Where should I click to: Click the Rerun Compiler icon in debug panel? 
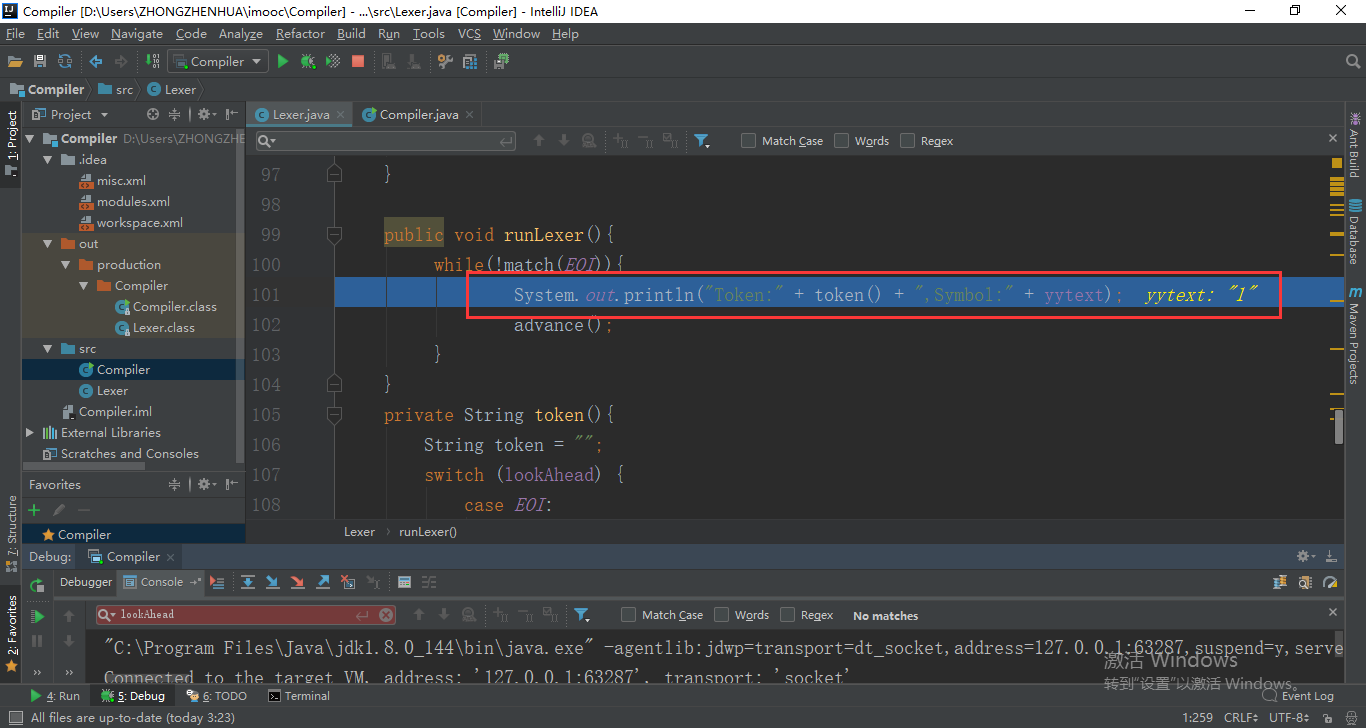click(x=37, y=586)
